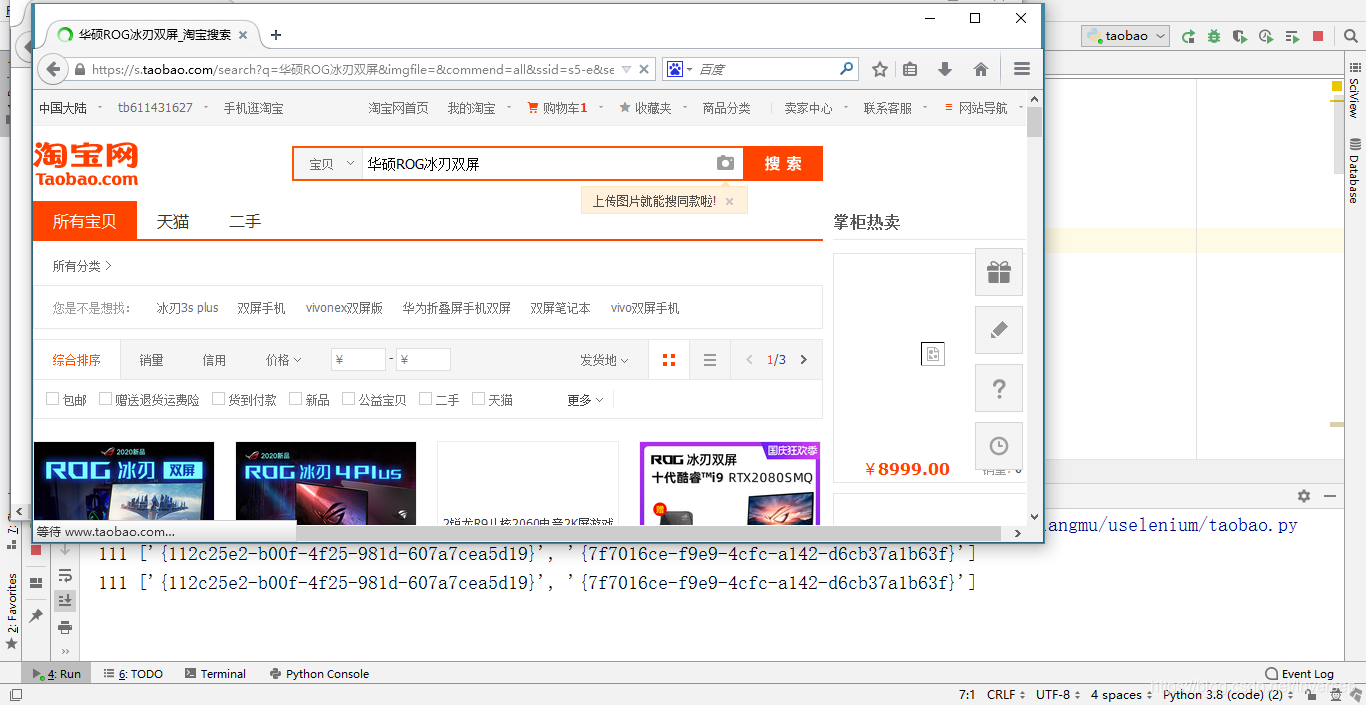This screenshot has height=705, width=1366.
Task: Go to previous results page arrow
Action: tap(749, 360)
